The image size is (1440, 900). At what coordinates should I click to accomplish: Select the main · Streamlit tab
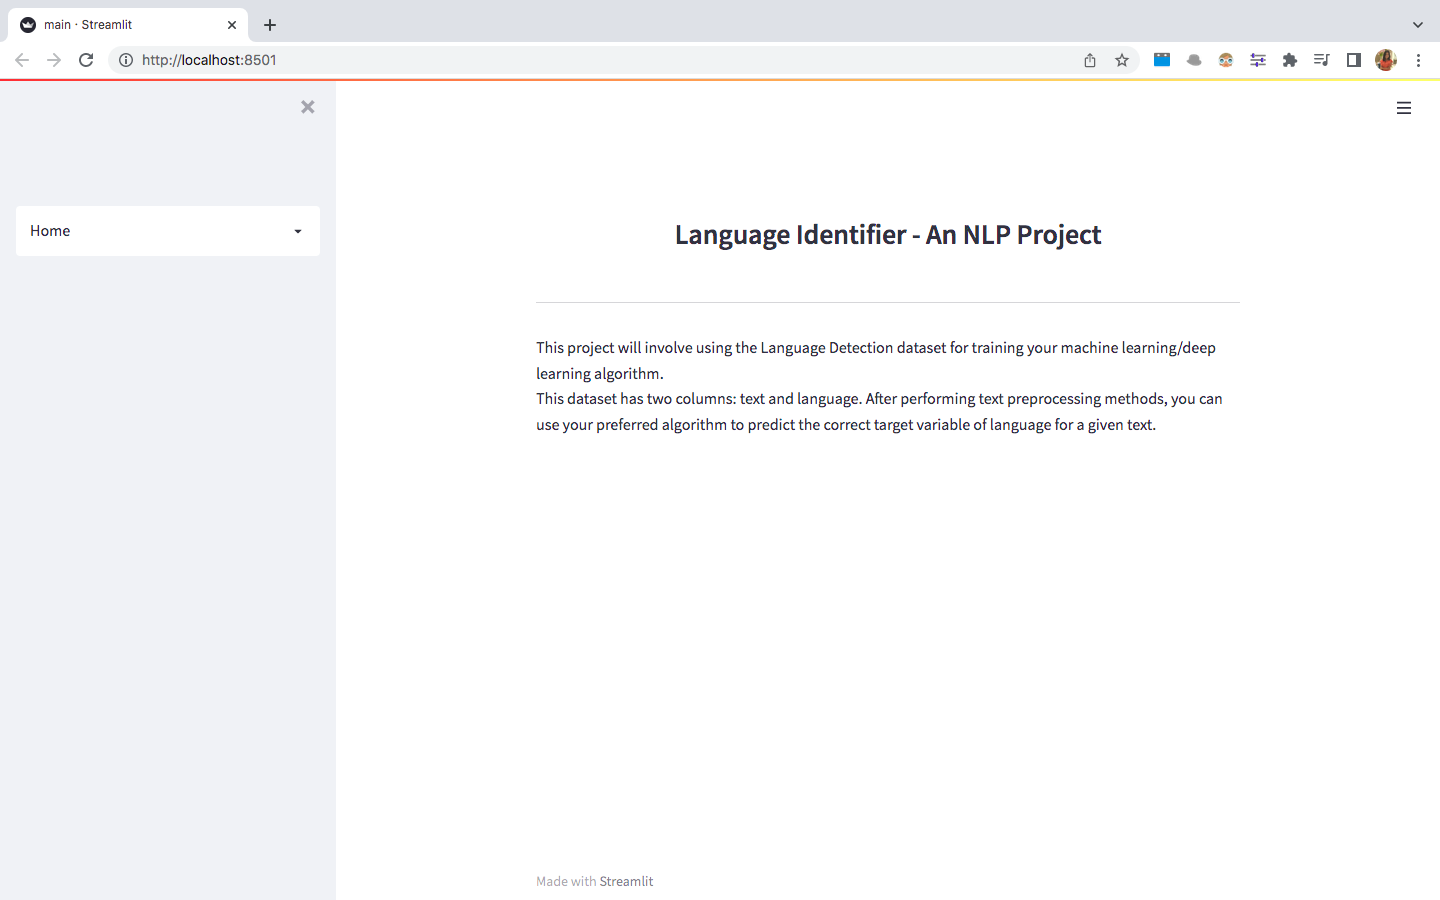128,25
